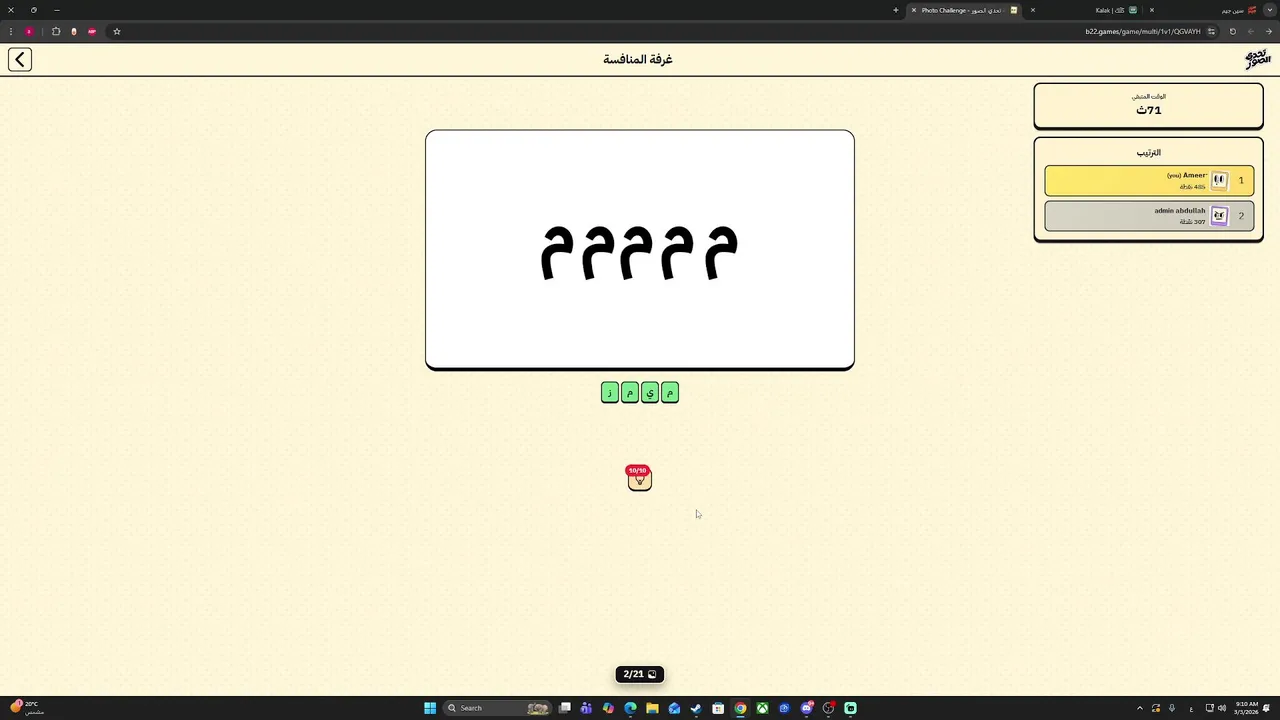Image resolution: width=1280 pixels, height=720 pixels.
Task: Select the admin abdullah ranking row
Action: point(1149,216)
